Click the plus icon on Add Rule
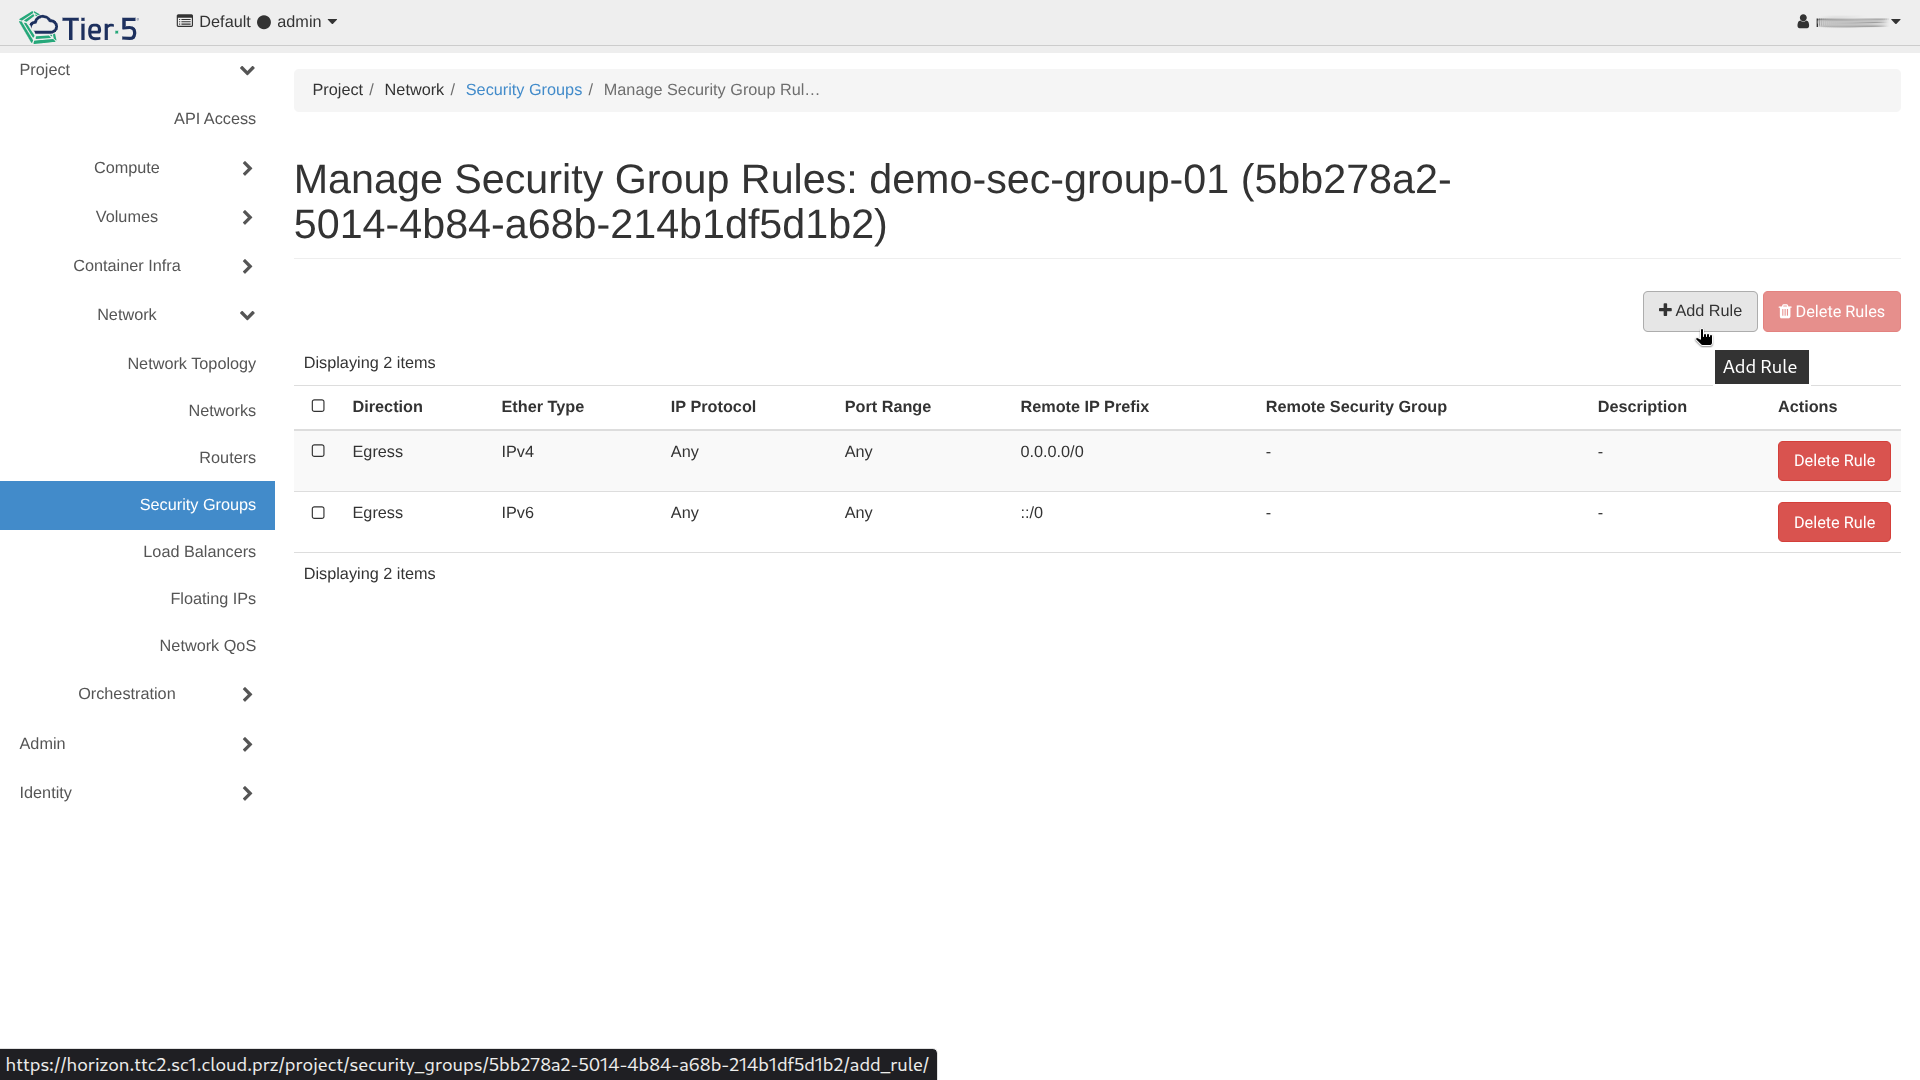The image size is (1920, 1080). coord(1665,310)
